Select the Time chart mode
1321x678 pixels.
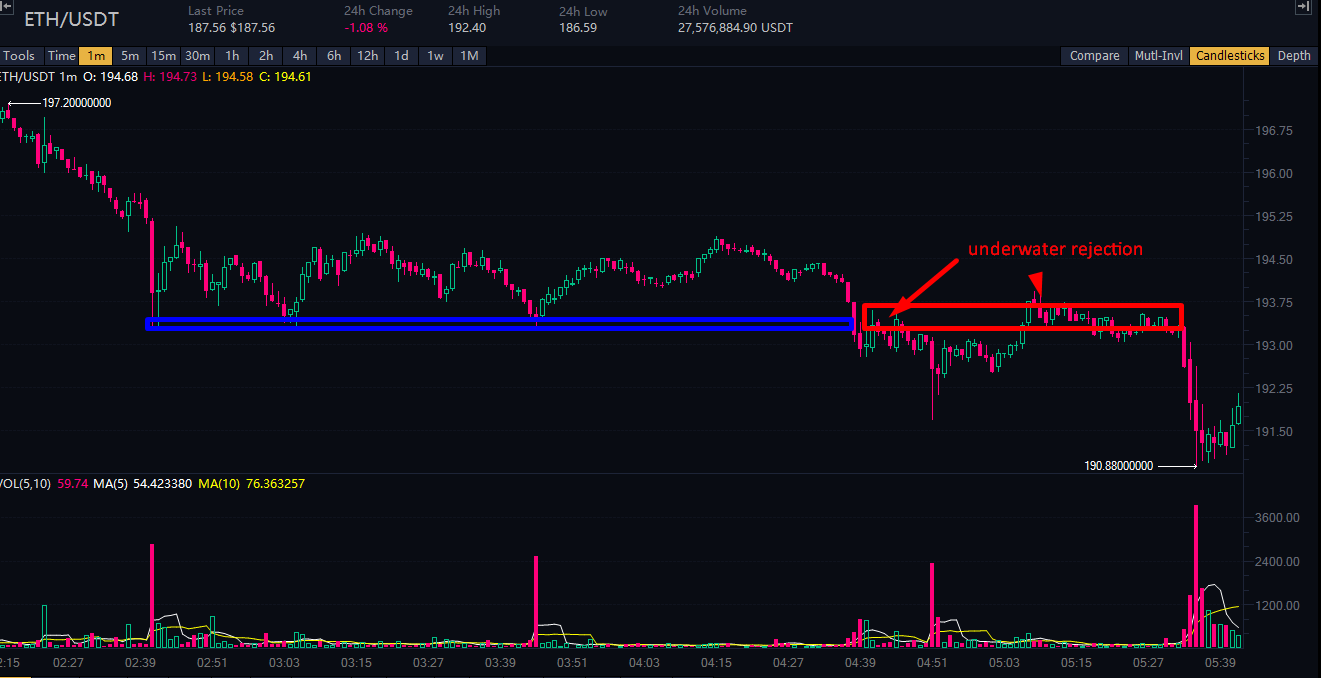61,56
